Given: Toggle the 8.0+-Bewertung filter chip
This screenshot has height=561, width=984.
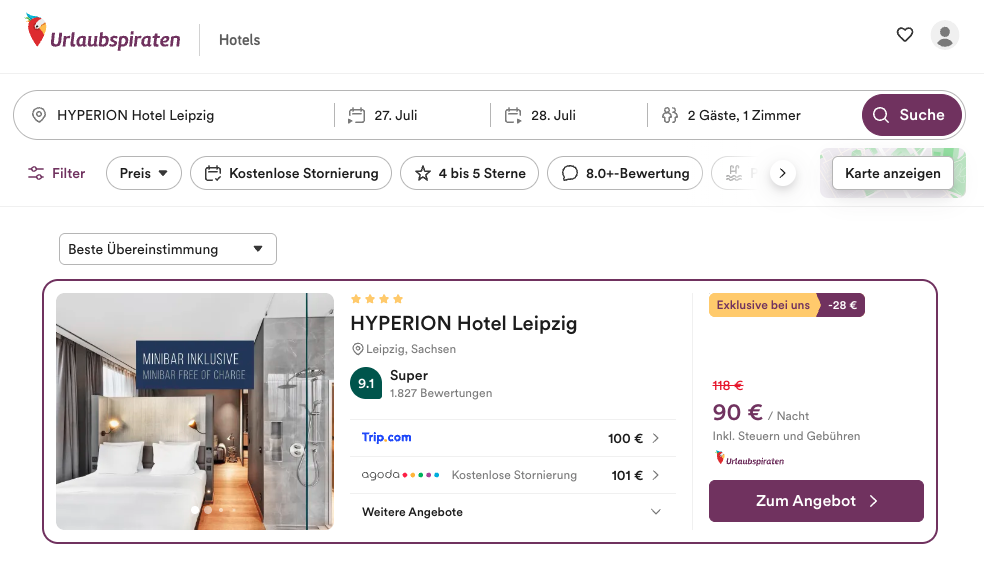Looking at the screenshot, I should [x=624, y=173].
